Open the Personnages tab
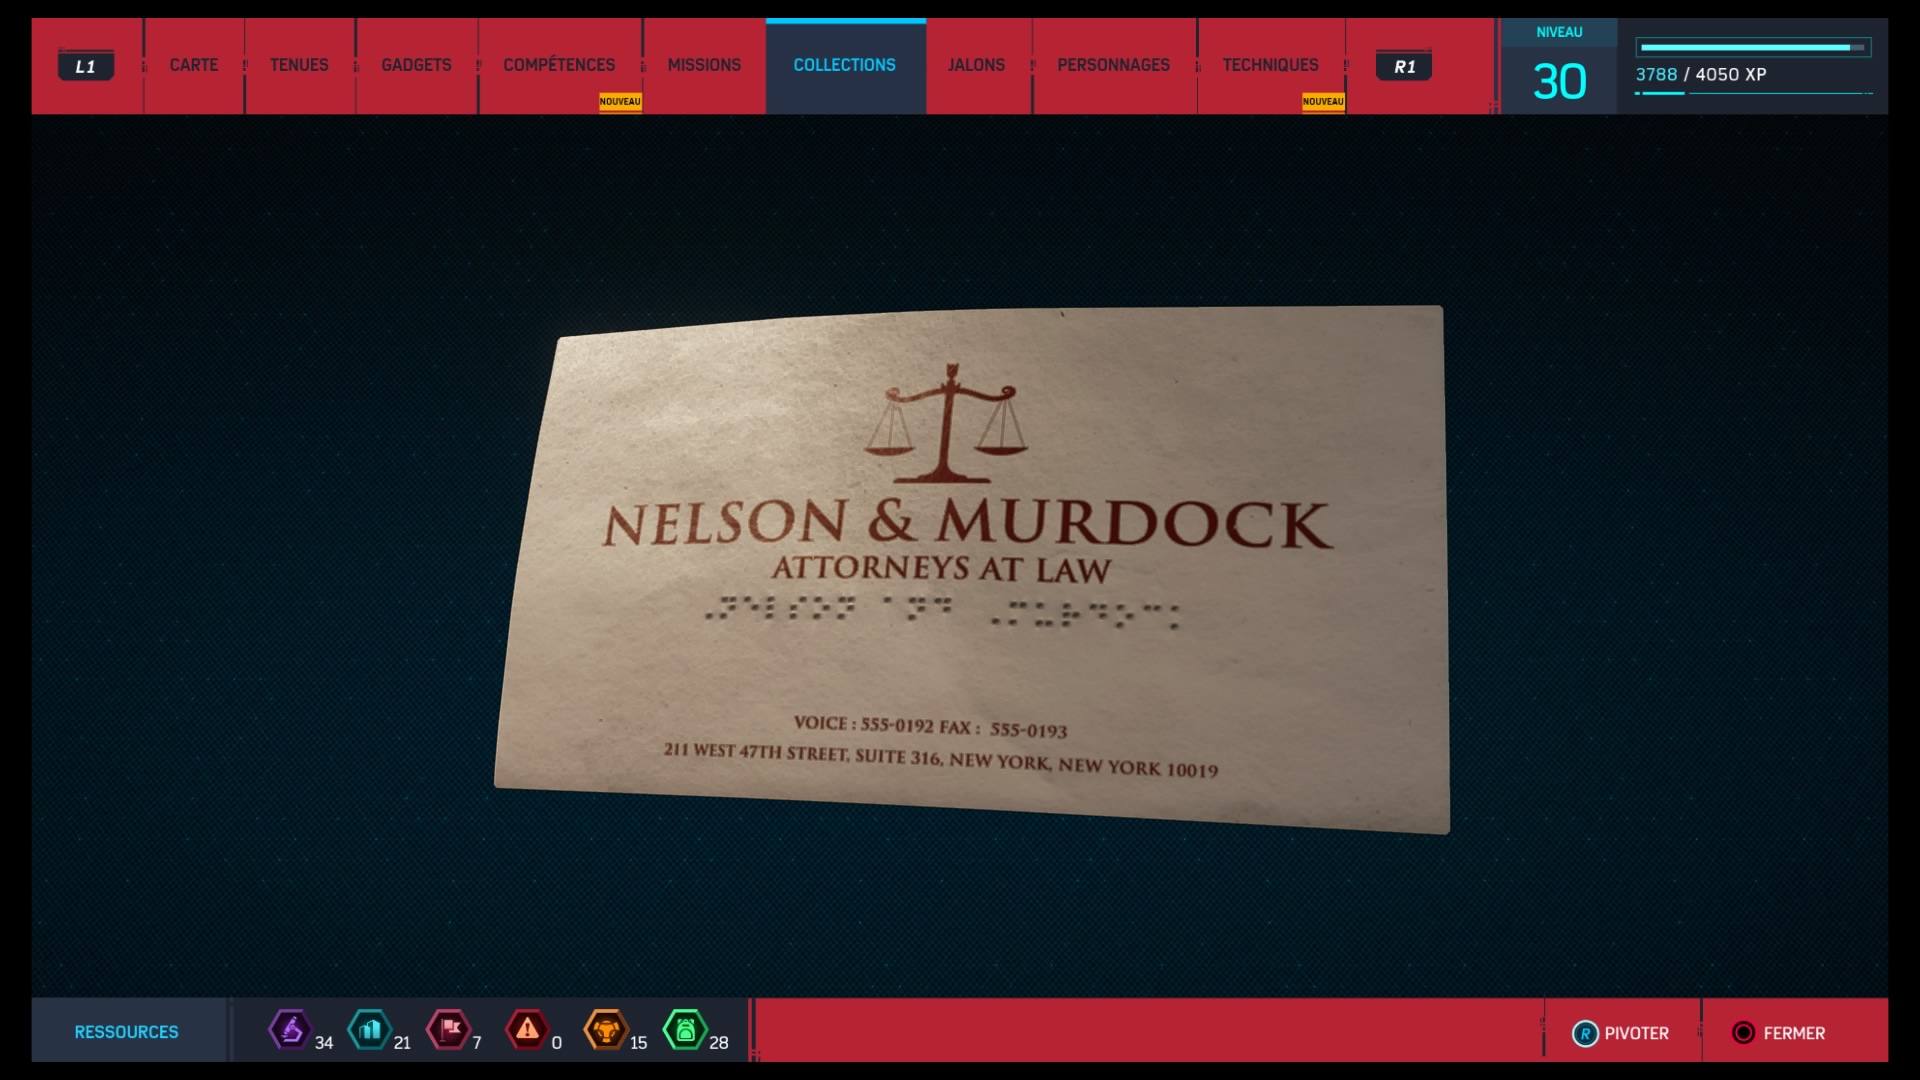 click(x=1113, y=65)
